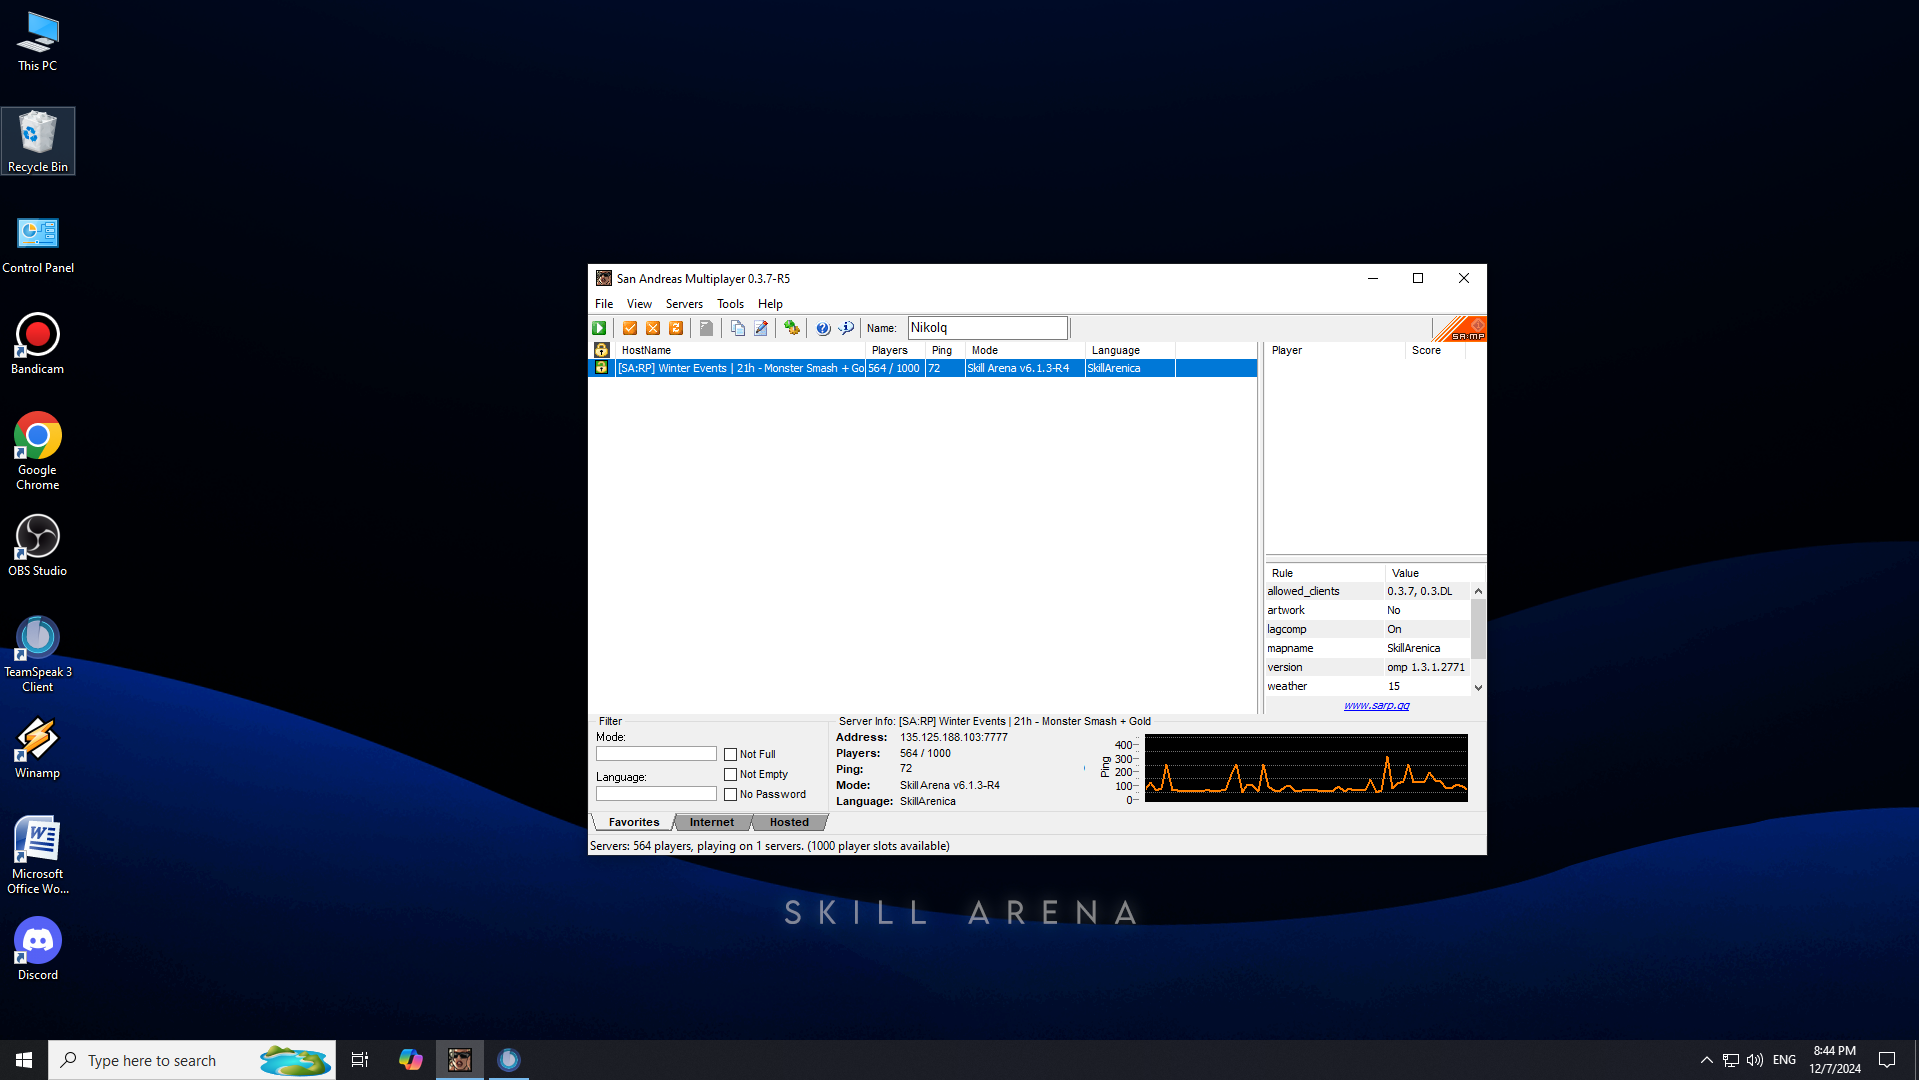The width and height of the screenshot is (1919, 1080).
Task: Open the Help menu
Action: pos(770,304)
